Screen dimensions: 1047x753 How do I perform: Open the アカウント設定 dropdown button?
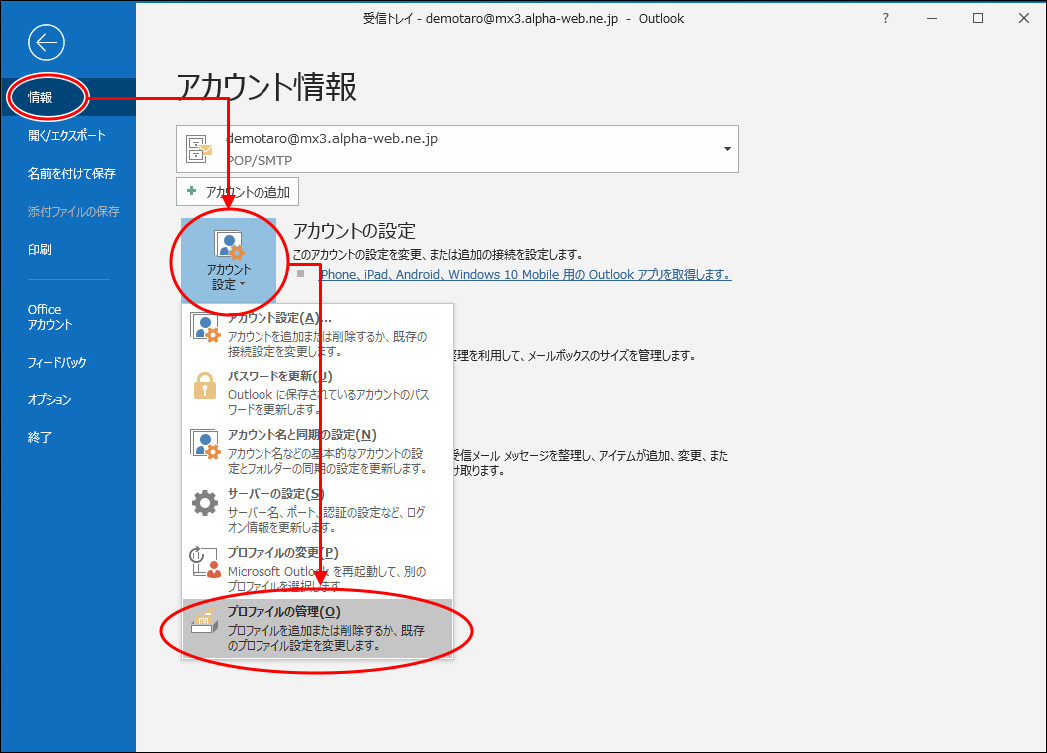coord(228,260)
